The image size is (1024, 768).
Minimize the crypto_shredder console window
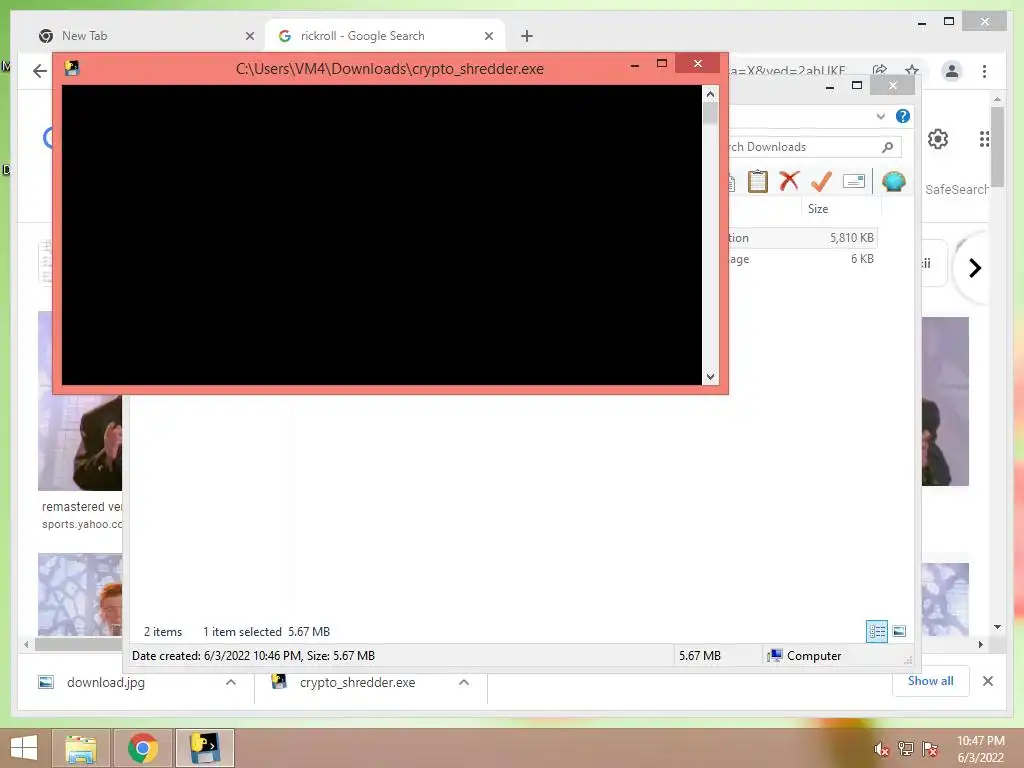click(634, 64)
